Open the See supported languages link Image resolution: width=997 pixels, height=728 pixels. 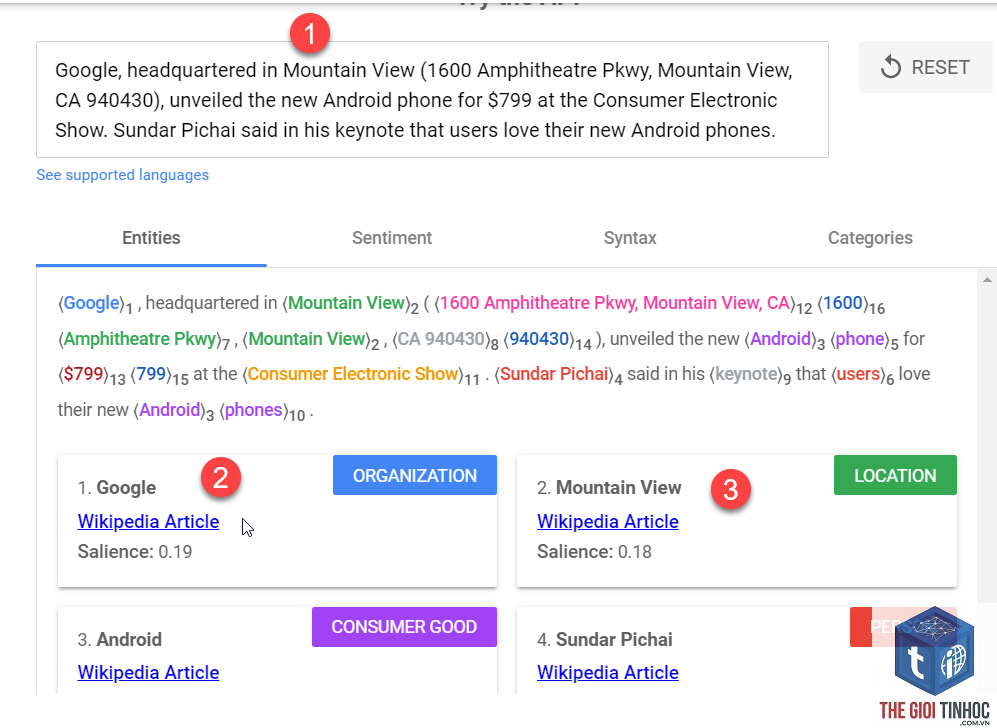122,175
